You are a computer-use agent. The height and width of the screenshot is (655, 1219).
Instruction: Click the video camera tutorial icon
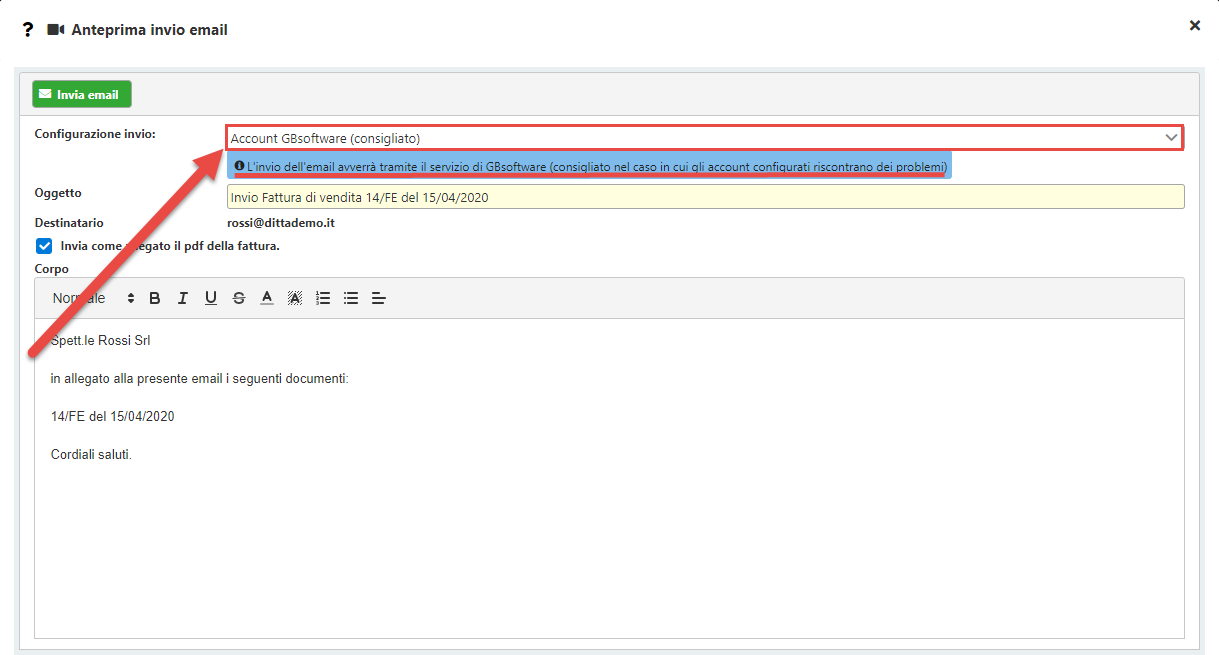[56, 30]
